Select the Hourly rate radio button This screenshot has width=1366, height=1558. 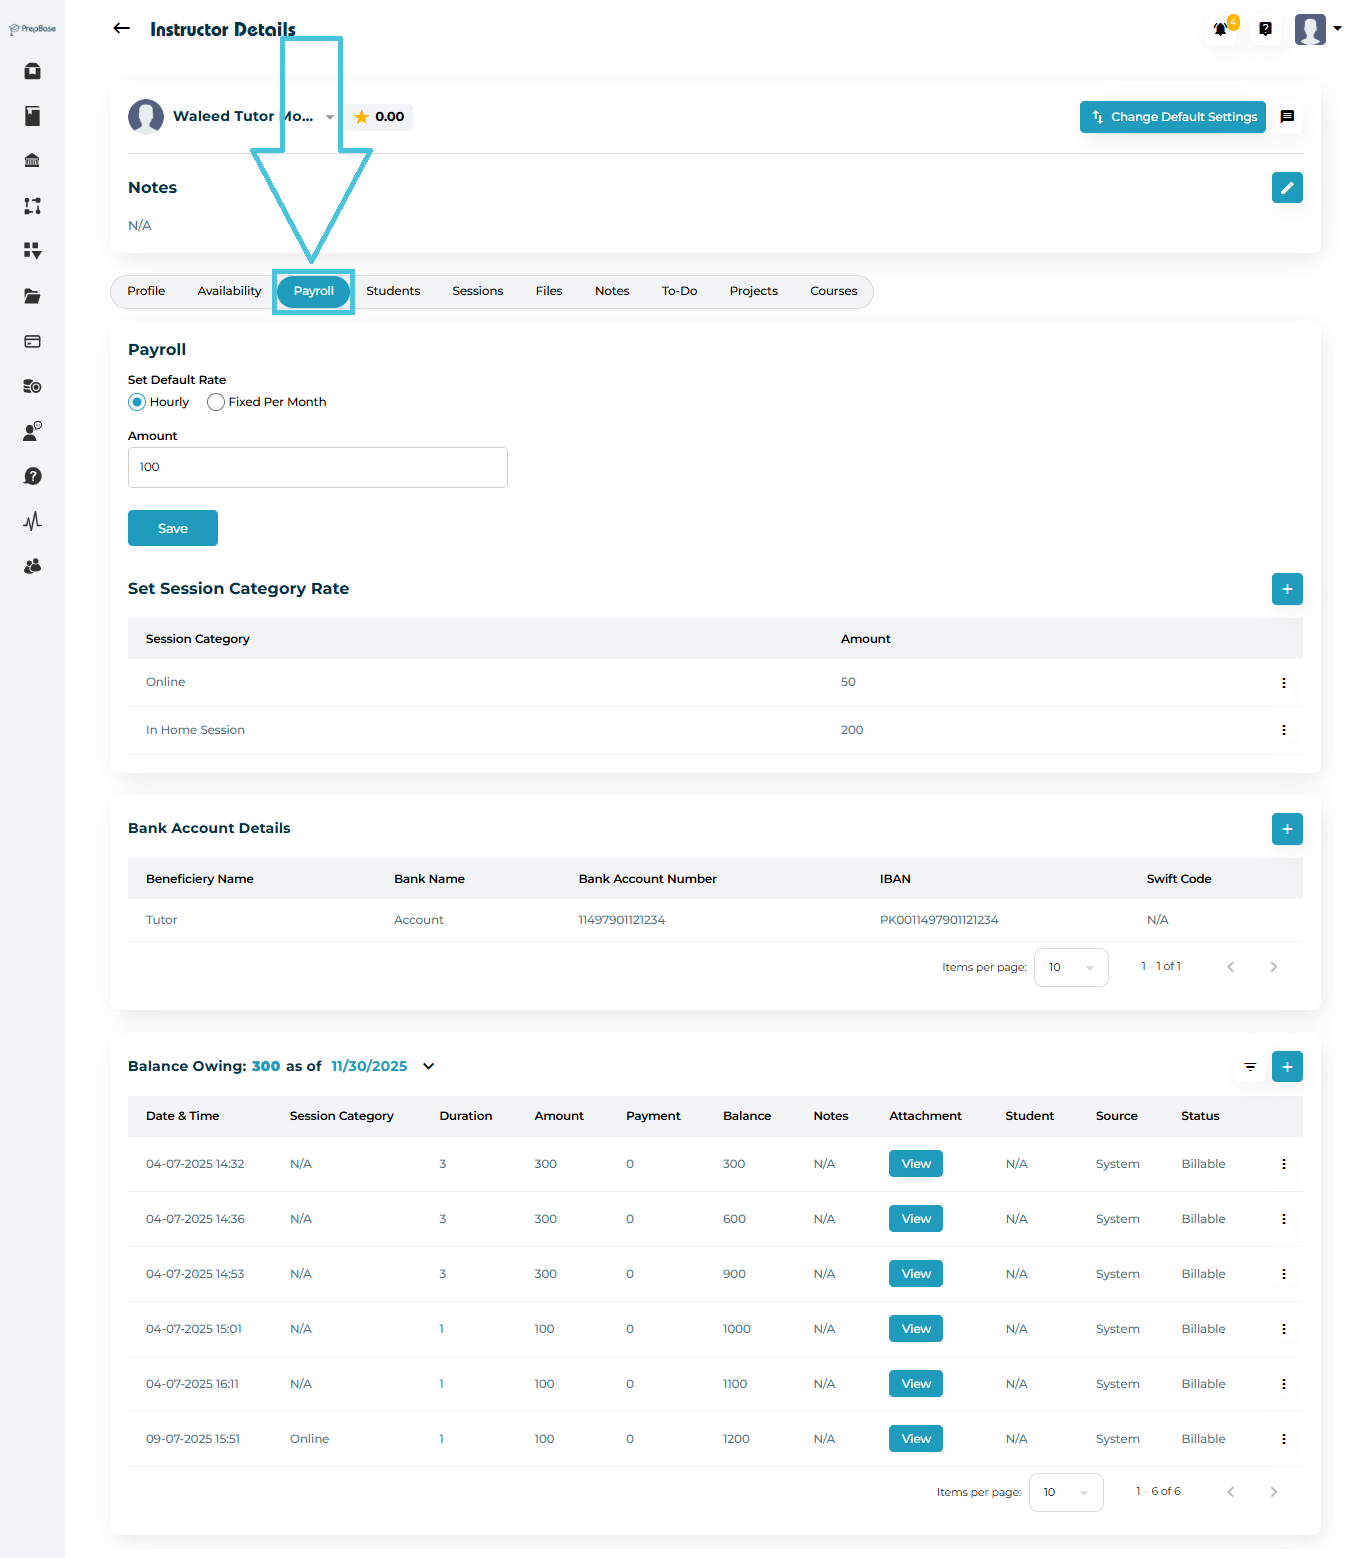[137, 402]
